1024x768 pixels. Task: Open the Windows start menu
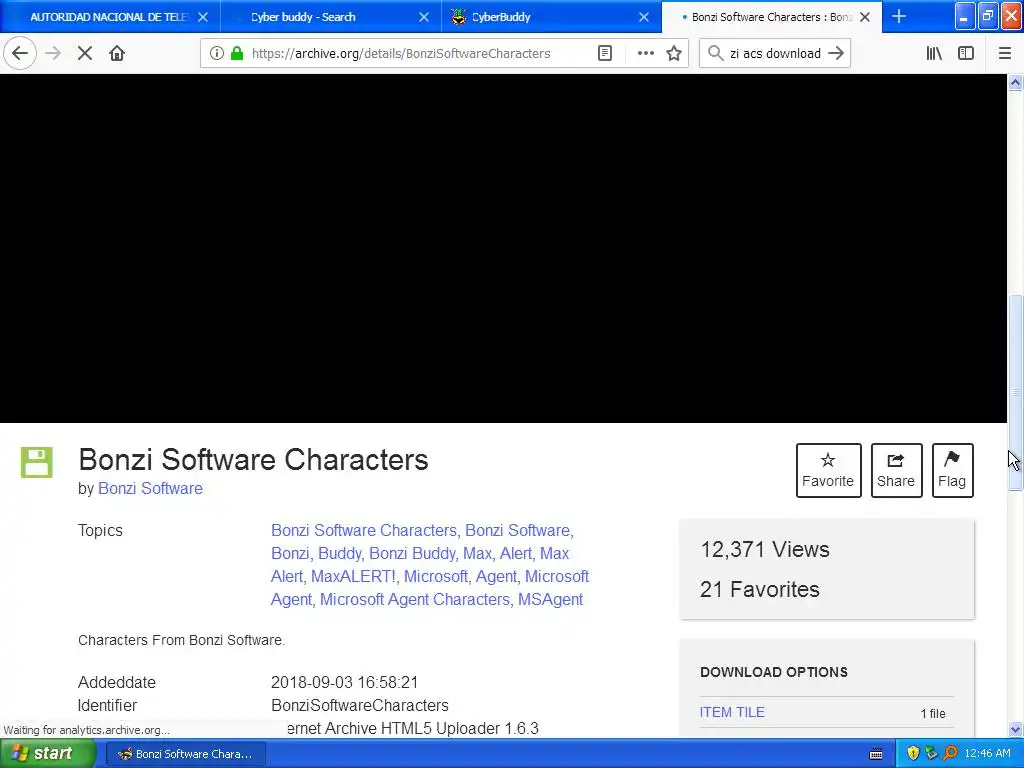(48, 754)
